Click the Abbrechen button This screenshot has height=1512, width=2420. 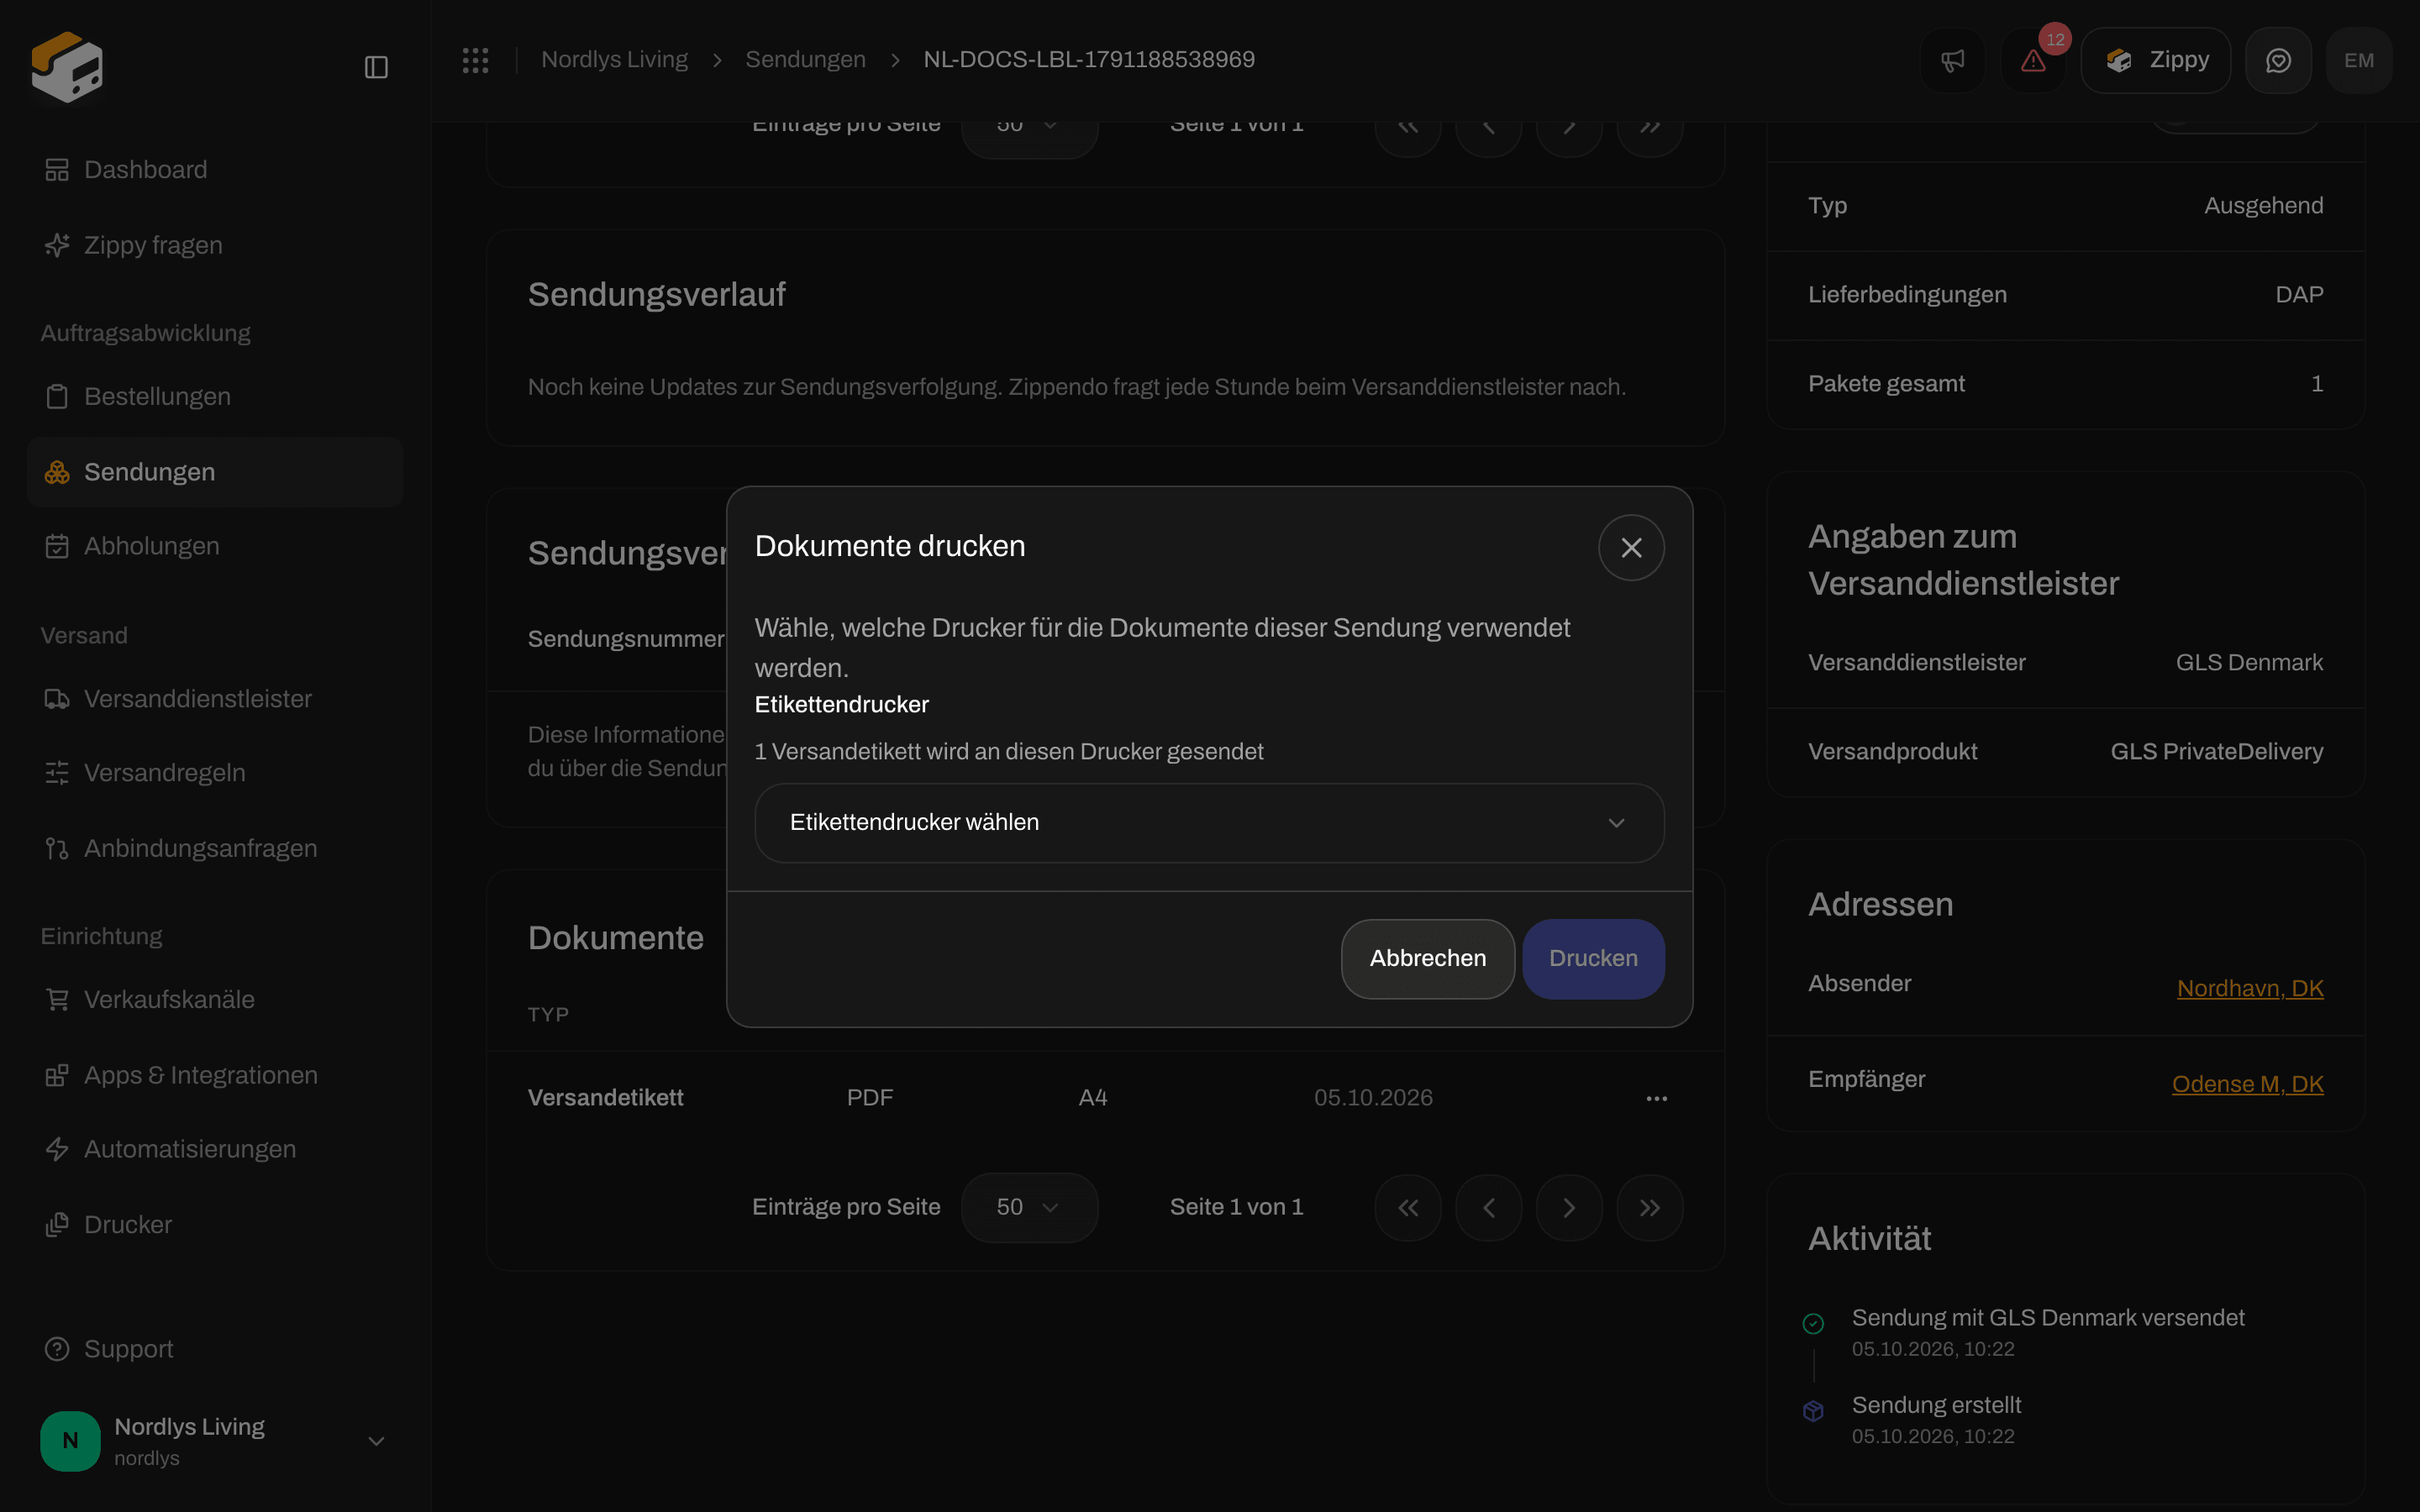click(1427, 958)
